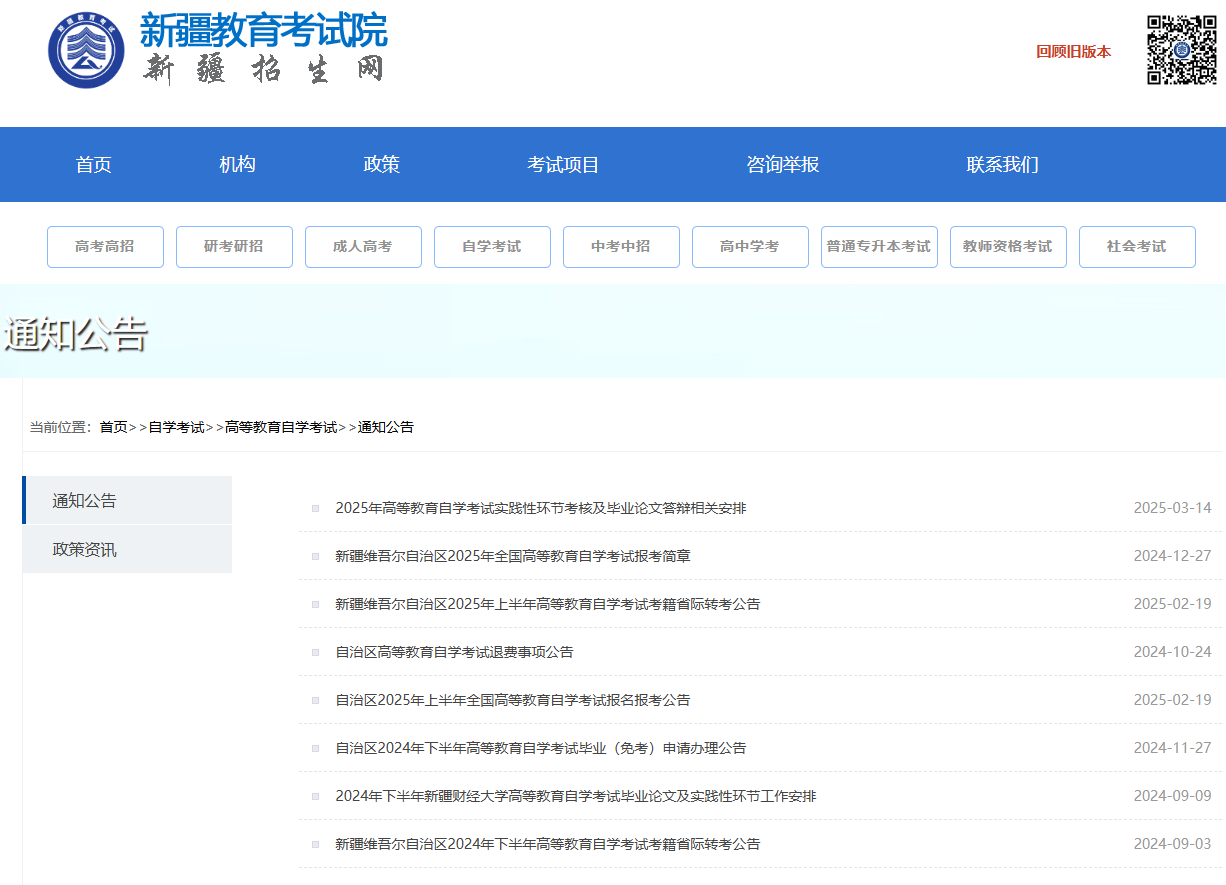Image resolution: width=1226 pixels, height=885 pixels.
Task: Open the 高考高招 section
Action: click(105, 246)
